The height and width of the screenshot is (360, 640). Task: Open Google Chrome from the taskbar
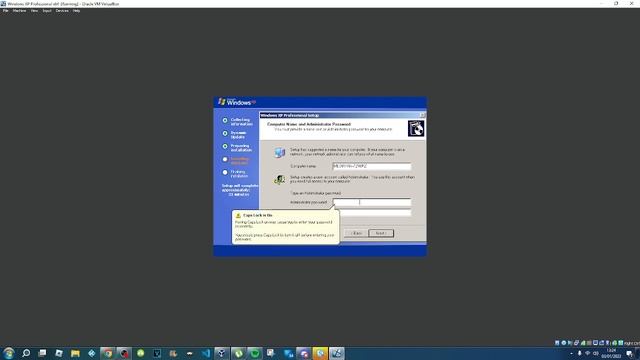click(x=108, y=353)
